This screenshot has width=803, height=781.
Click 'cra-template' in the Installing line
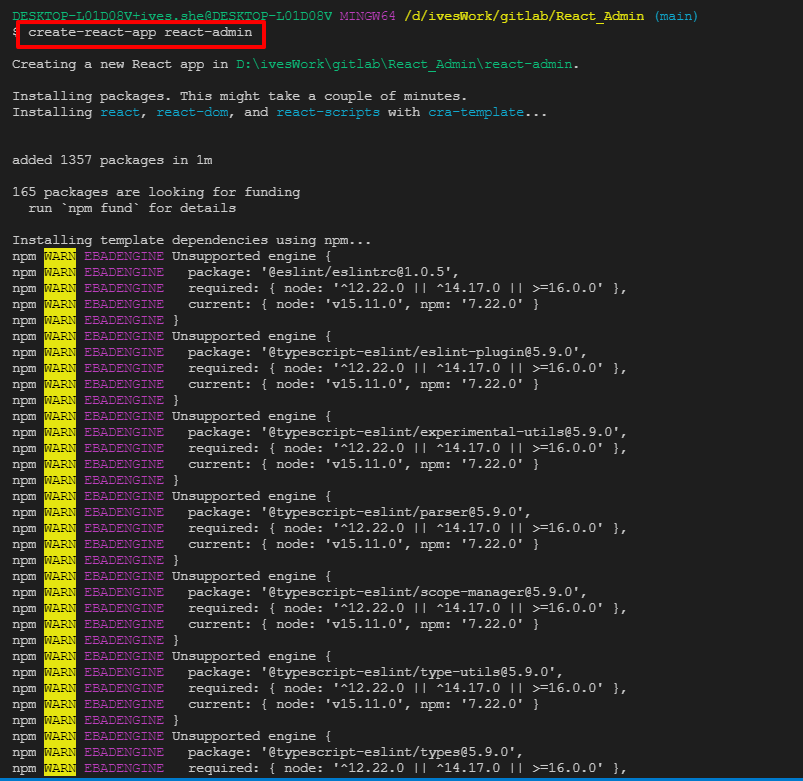coord(476,112)
